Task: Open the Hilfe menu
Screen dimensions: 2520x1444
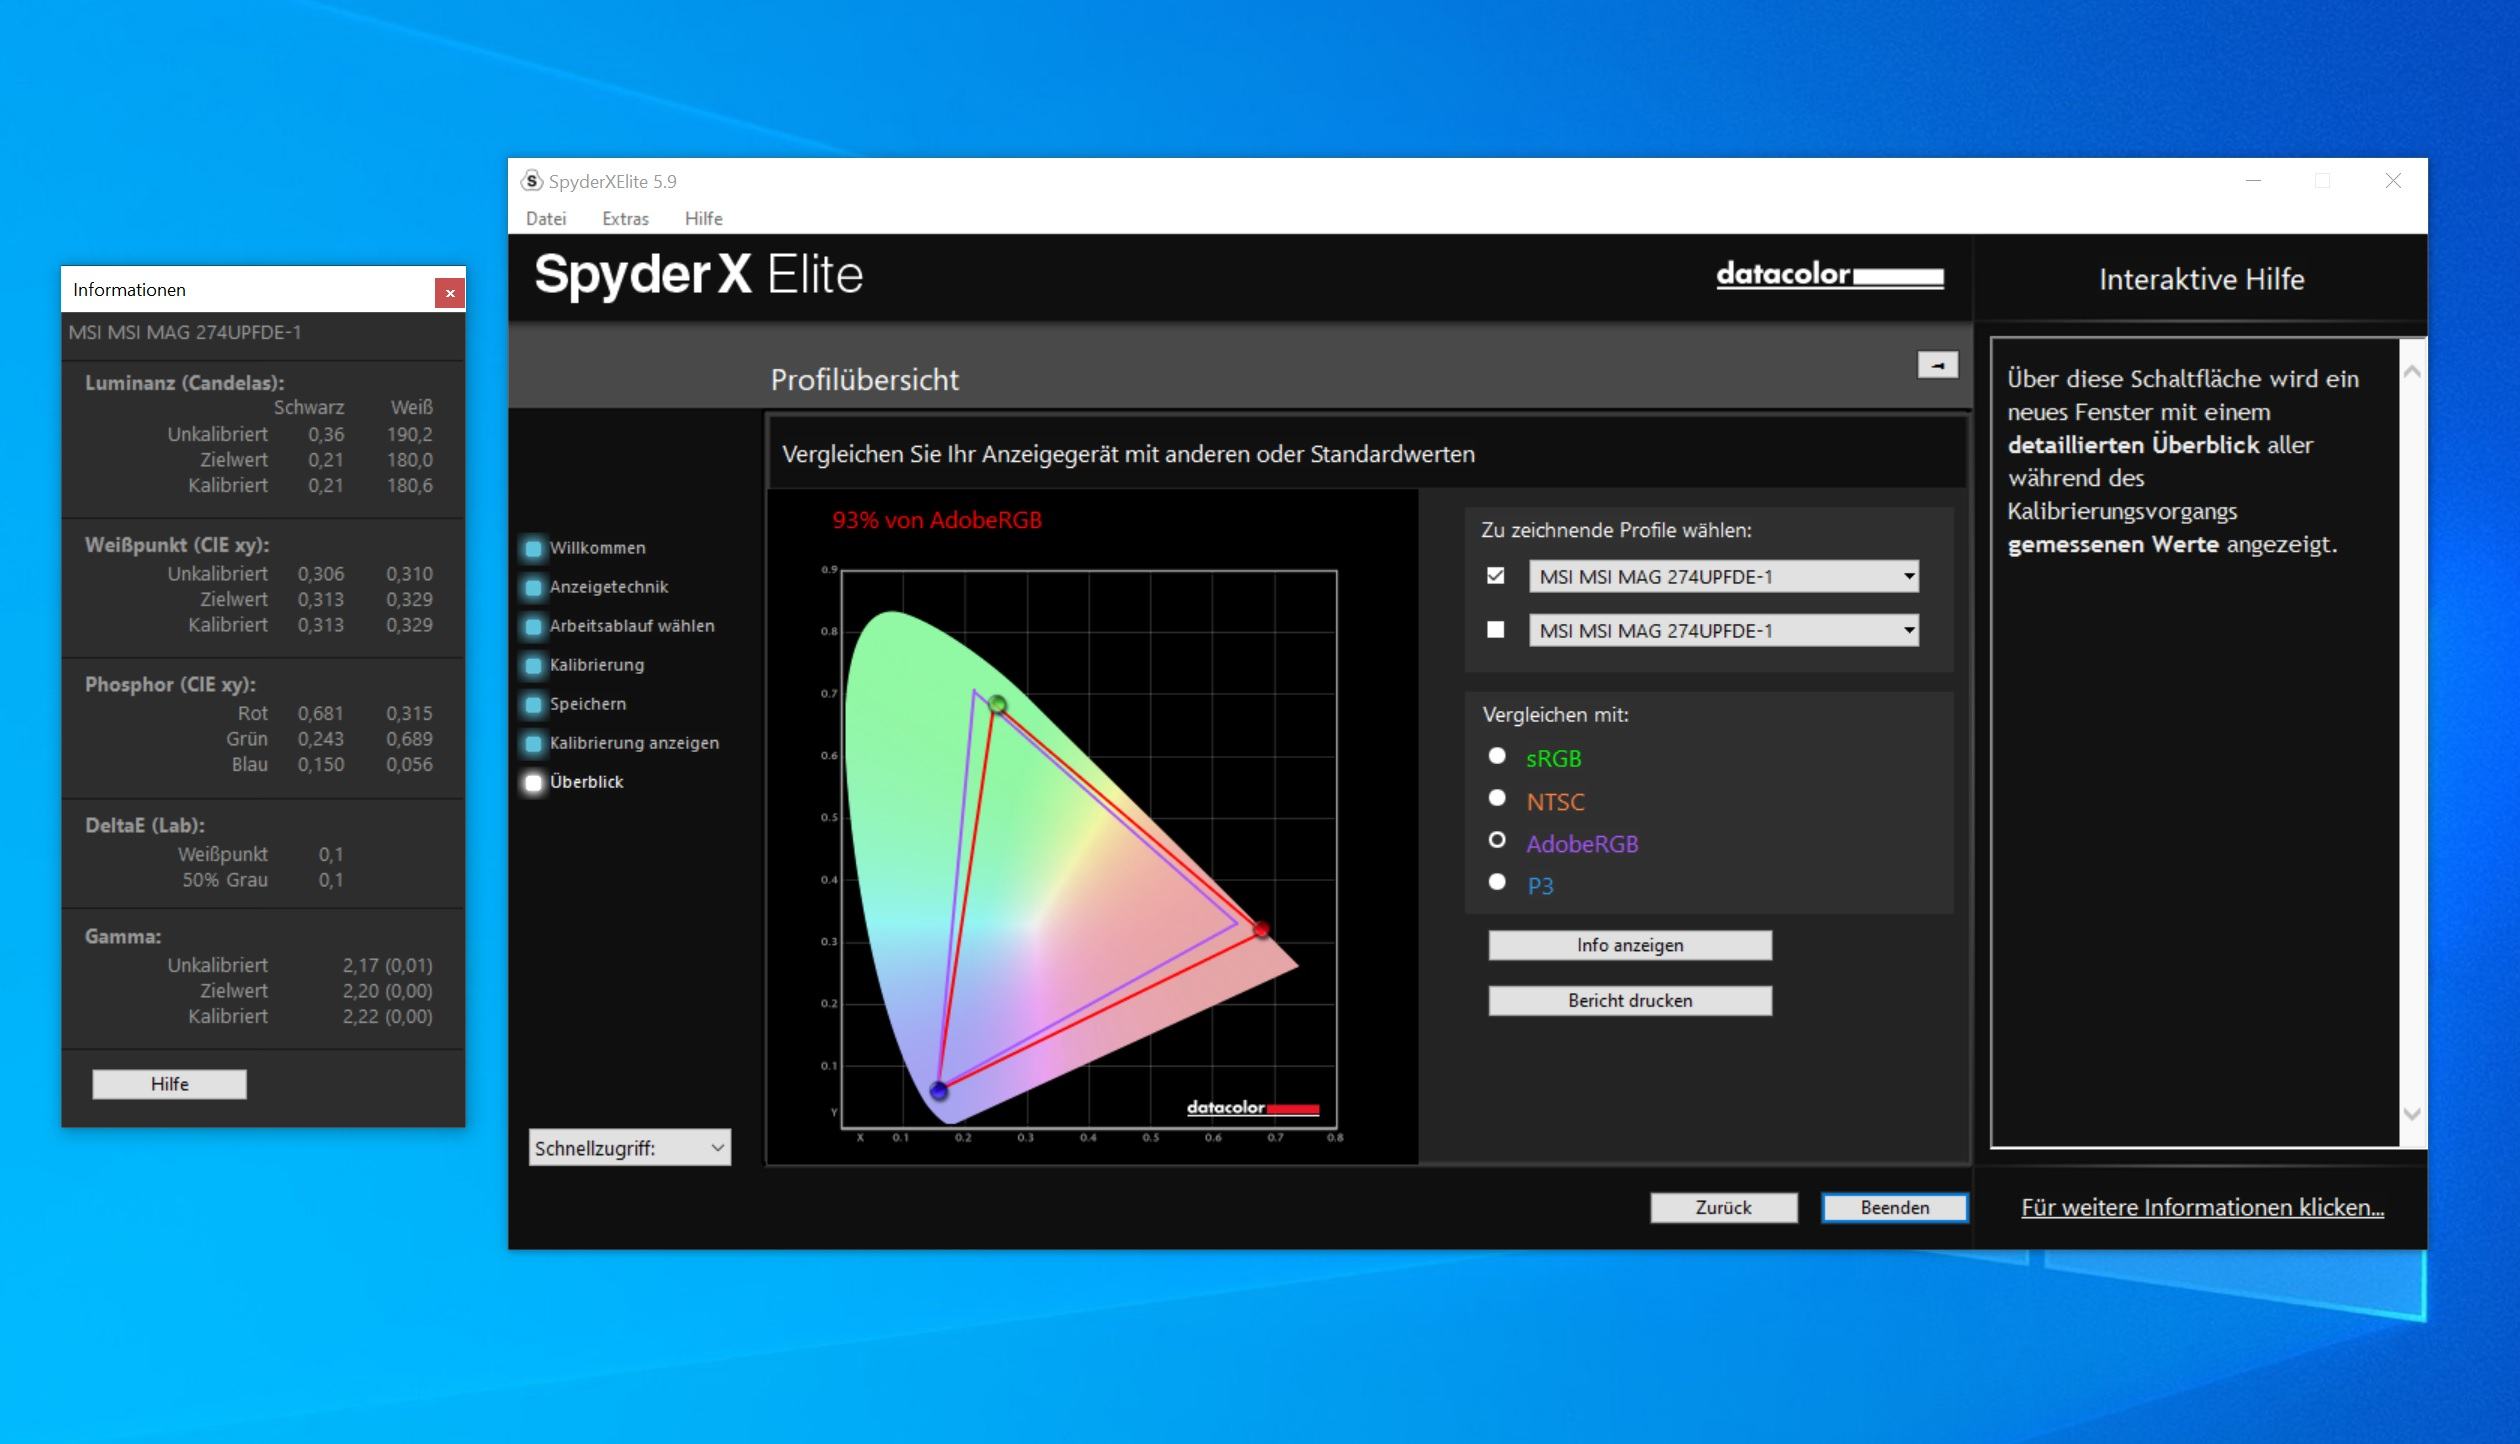Action: pos(703,218)
